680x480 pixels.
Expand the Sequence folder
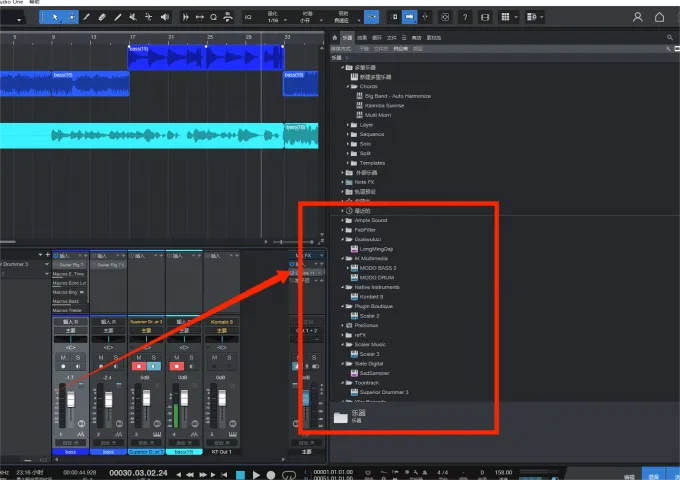click(x=348, y=134)
